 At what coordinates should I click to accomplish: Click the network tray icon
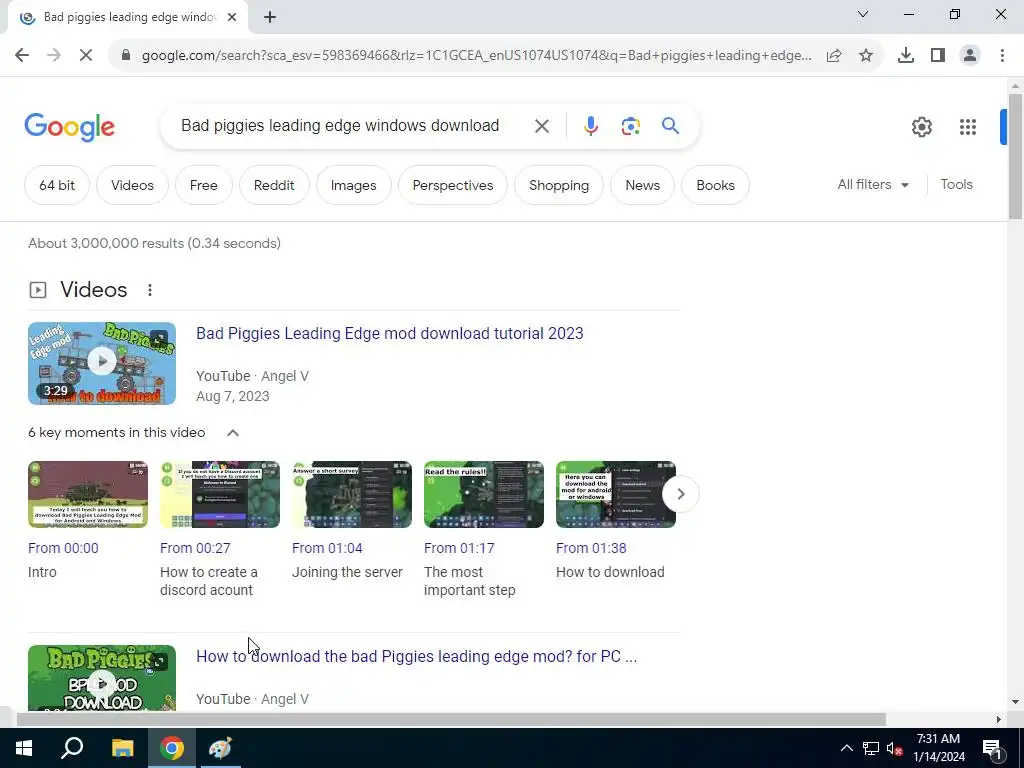(x=871, y=748)
